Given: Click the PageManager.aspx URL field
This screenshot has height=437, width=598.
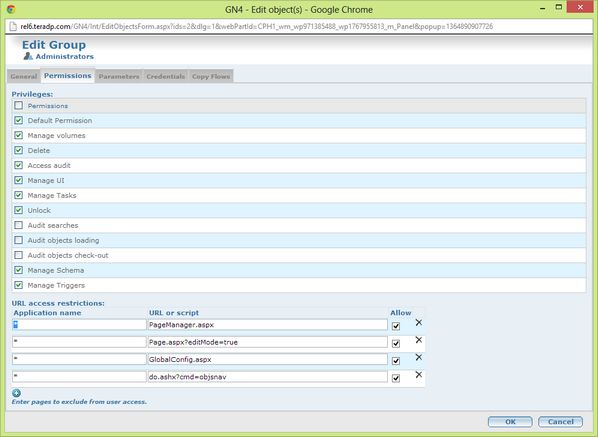Looking at the screenshot, I should click(x=267, y=325).
